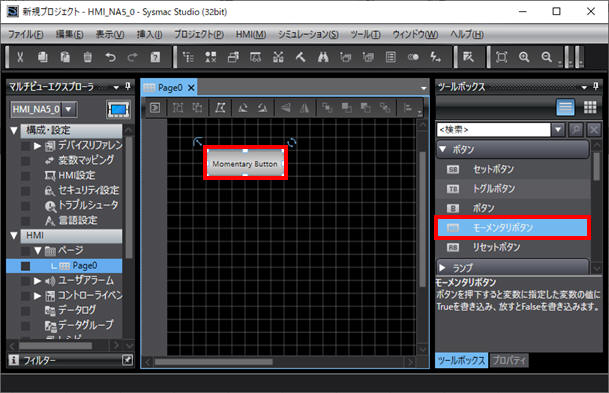The image size is (609, 393).
Task: Toggle checkbox beside ユーザアラーム
Action: (x=26, y=281)
